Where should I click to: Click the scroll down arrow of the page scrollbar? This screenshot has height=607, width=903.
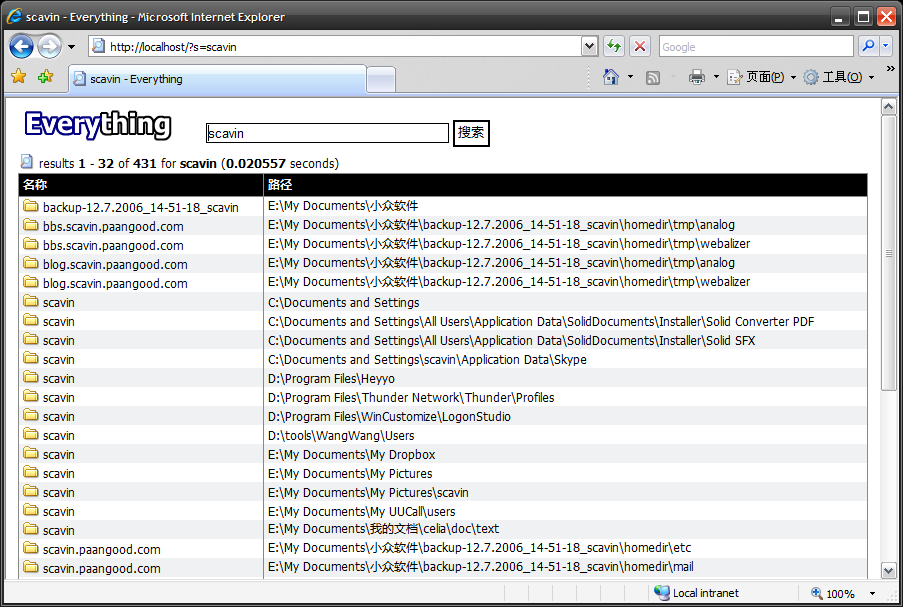889,570
